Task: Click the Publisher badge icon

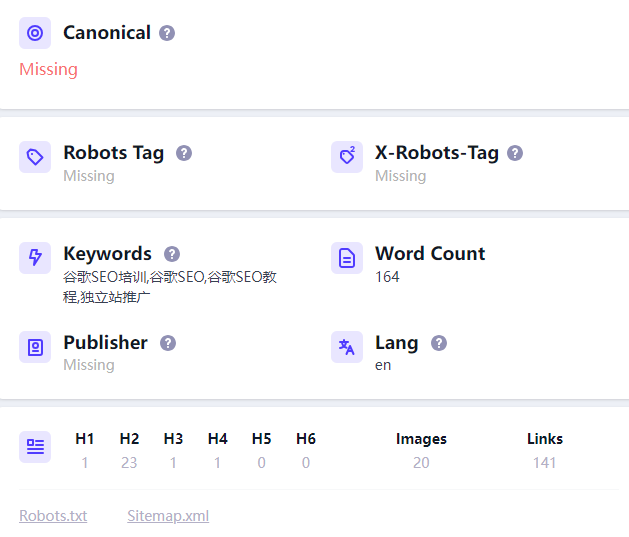Action: (x=35, y=347)
